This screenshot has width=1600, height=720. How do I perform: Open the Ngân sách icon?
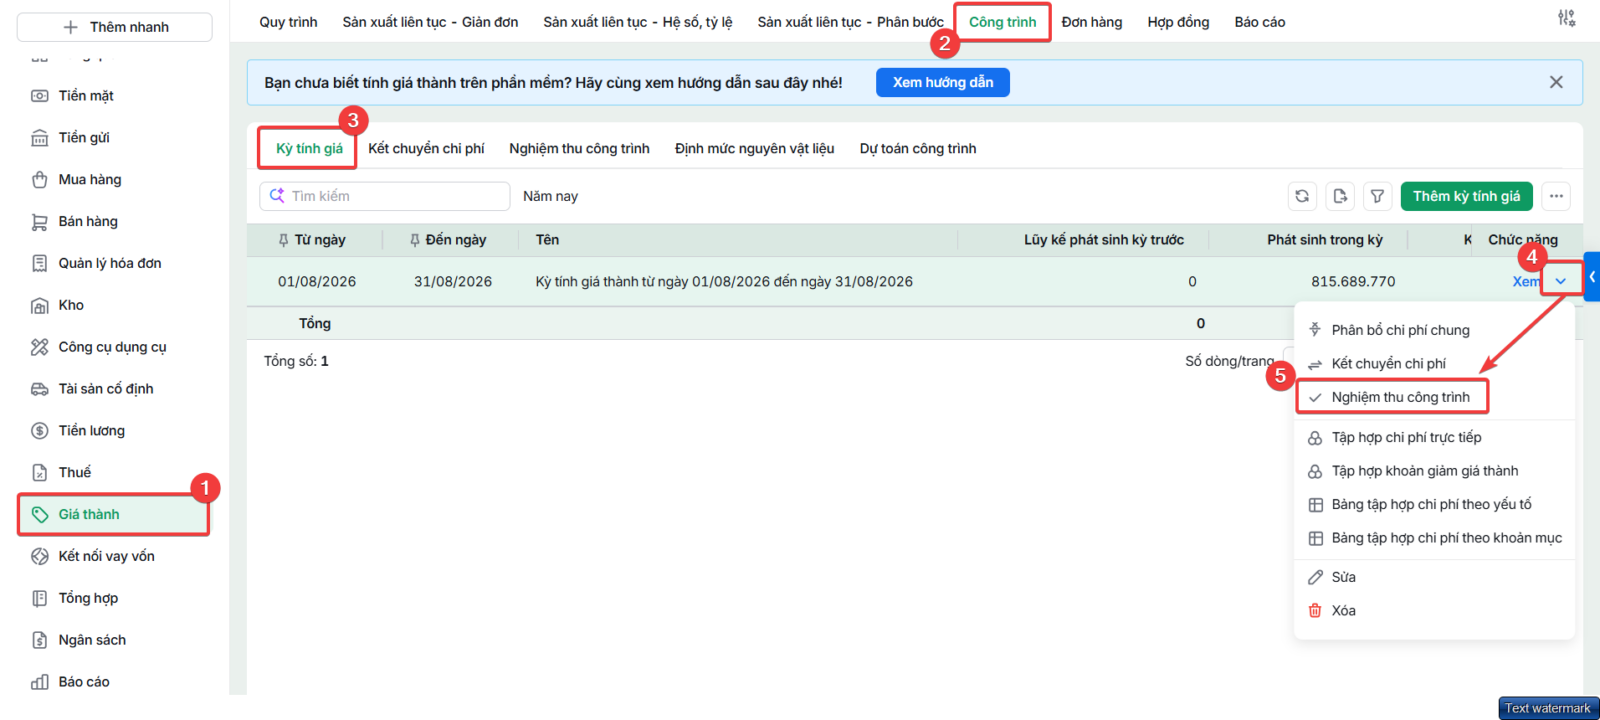pos(40,640)
